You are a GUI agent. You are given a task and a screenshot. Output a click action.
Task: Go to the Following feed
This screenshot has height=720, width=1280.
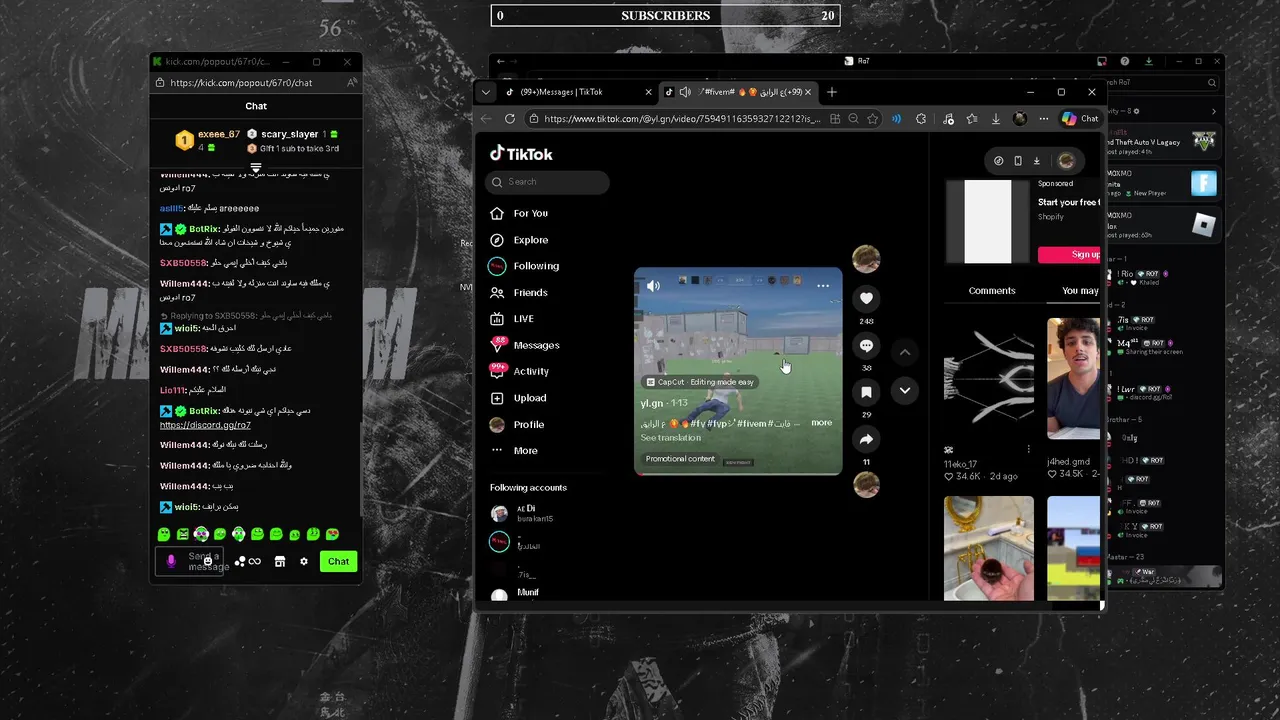524,266
